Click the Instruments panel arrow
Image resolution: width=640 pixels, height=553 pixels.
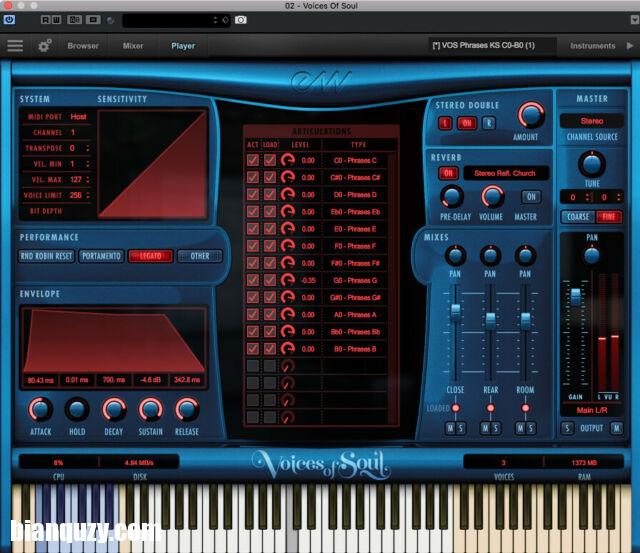tap(630, 46)
